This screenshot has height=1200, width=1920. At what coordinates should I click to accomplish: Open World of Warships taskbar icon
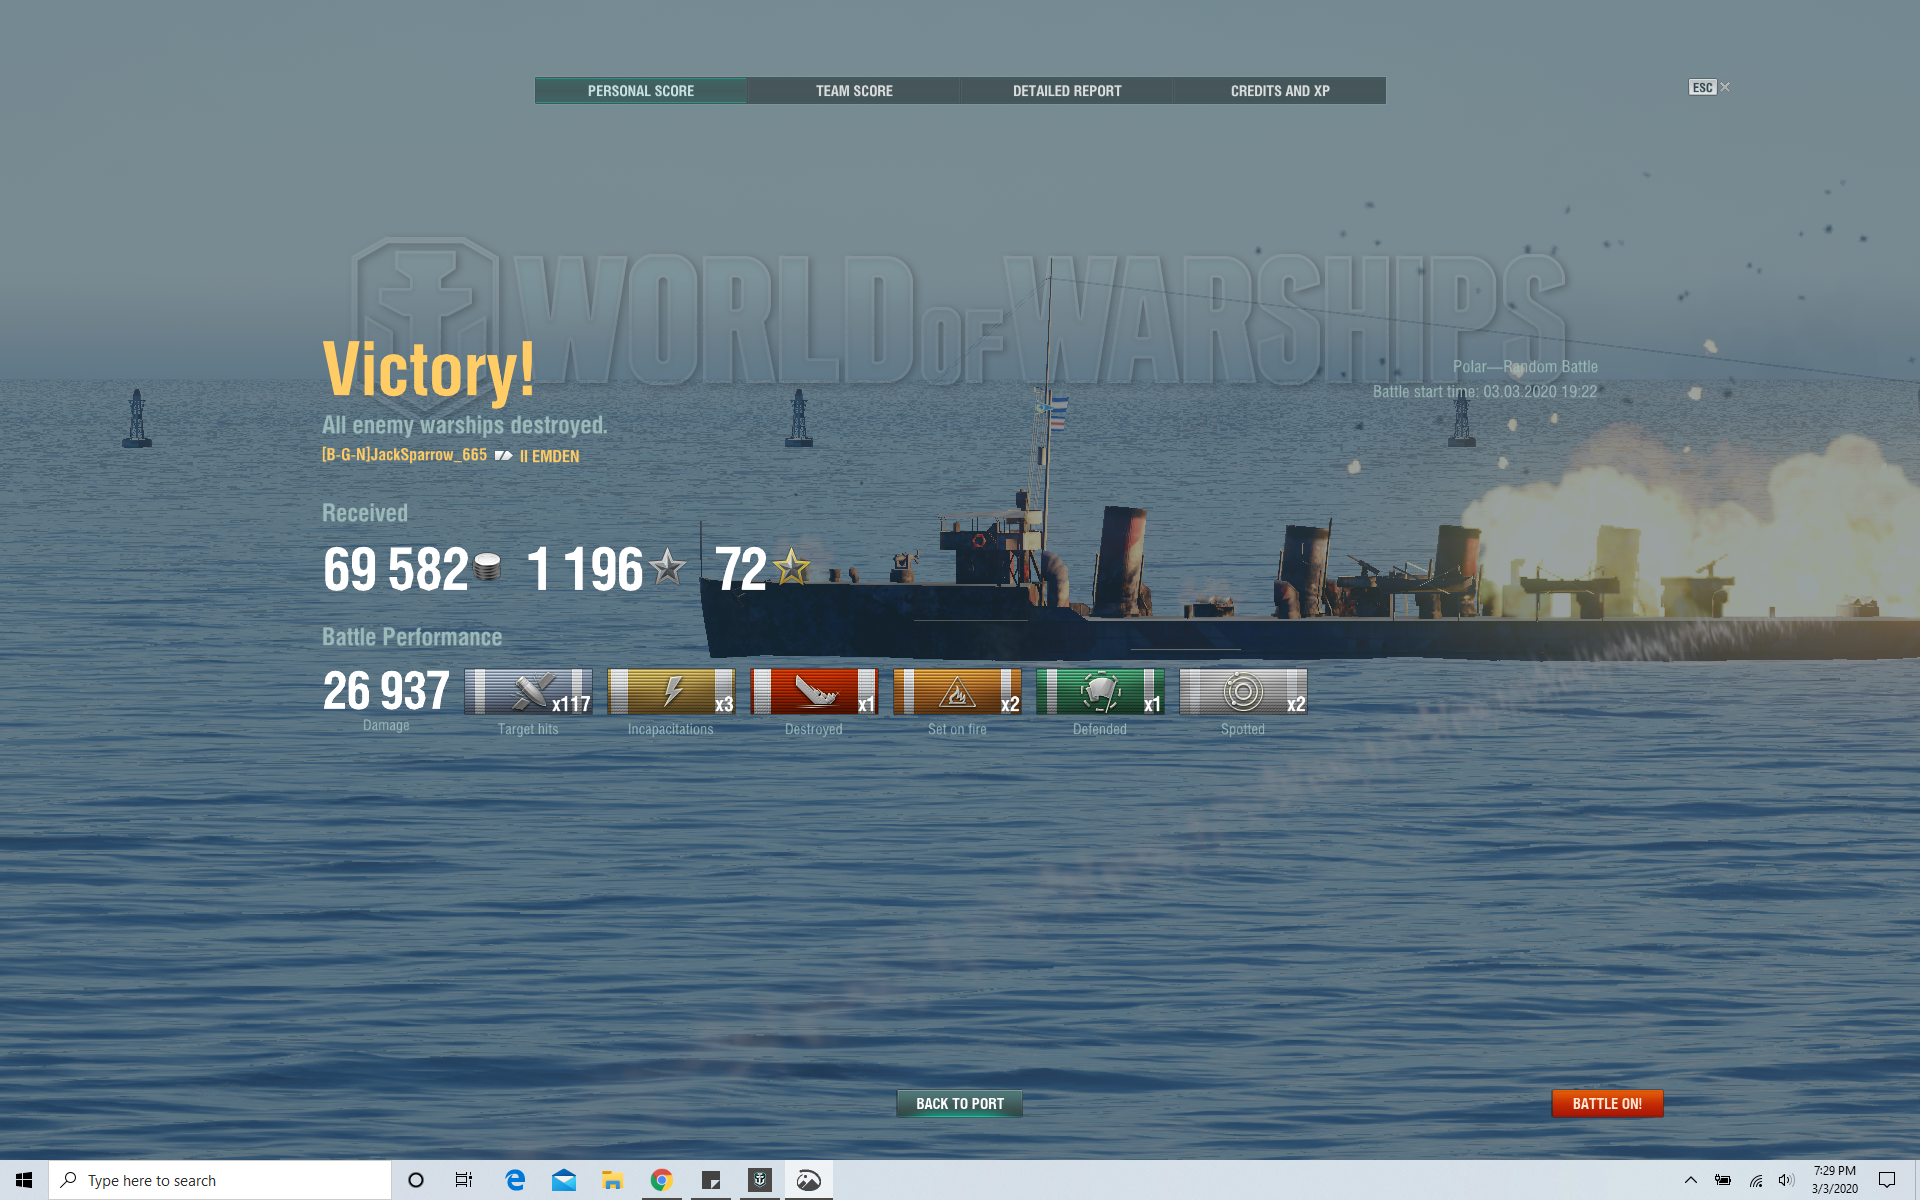pyautogui.click(x=760, y=1180)
